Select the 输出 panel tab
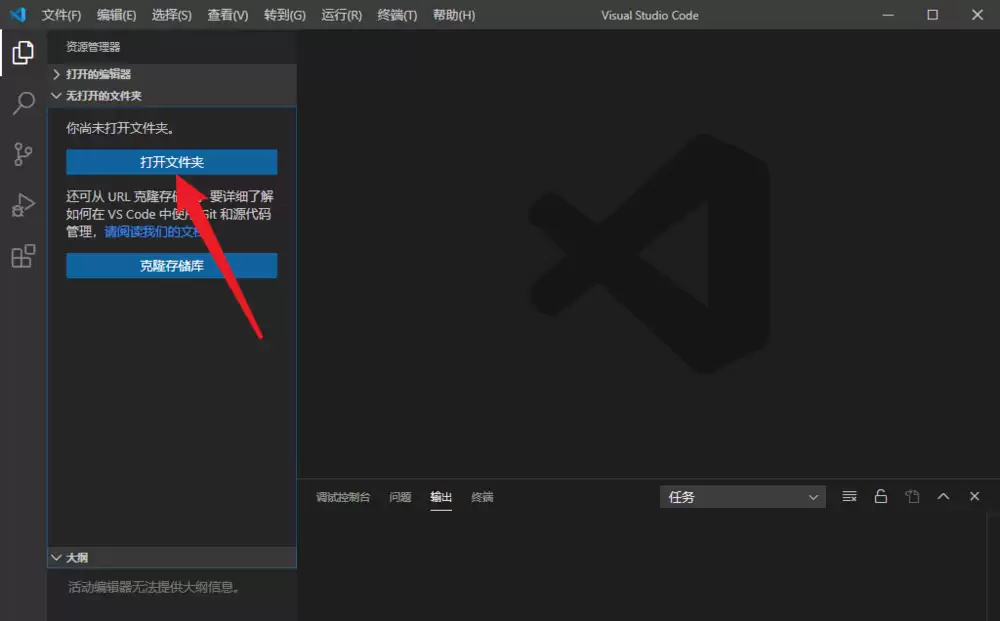 point(441,497)
